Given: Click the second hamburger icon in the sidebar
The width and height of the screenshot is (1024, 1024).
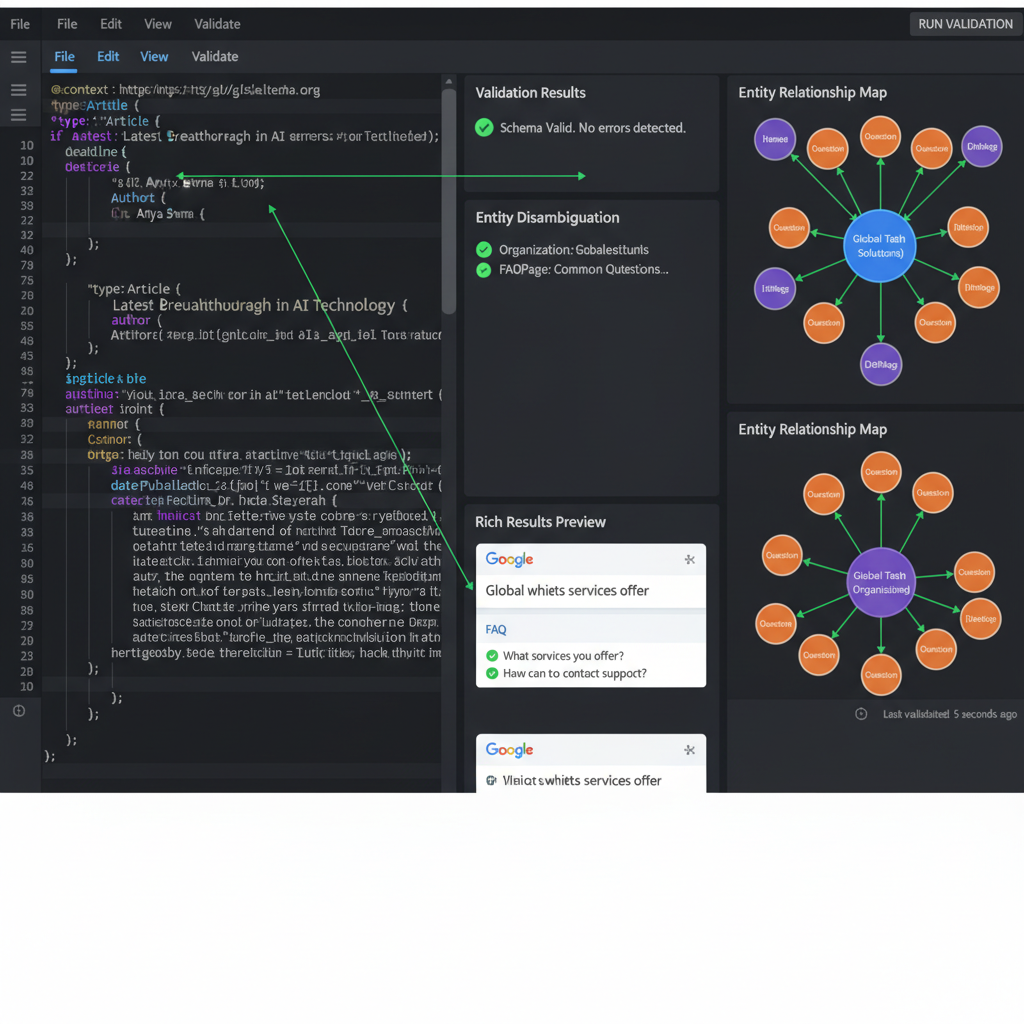Looking at the screenshot, I should click(18, 91).
